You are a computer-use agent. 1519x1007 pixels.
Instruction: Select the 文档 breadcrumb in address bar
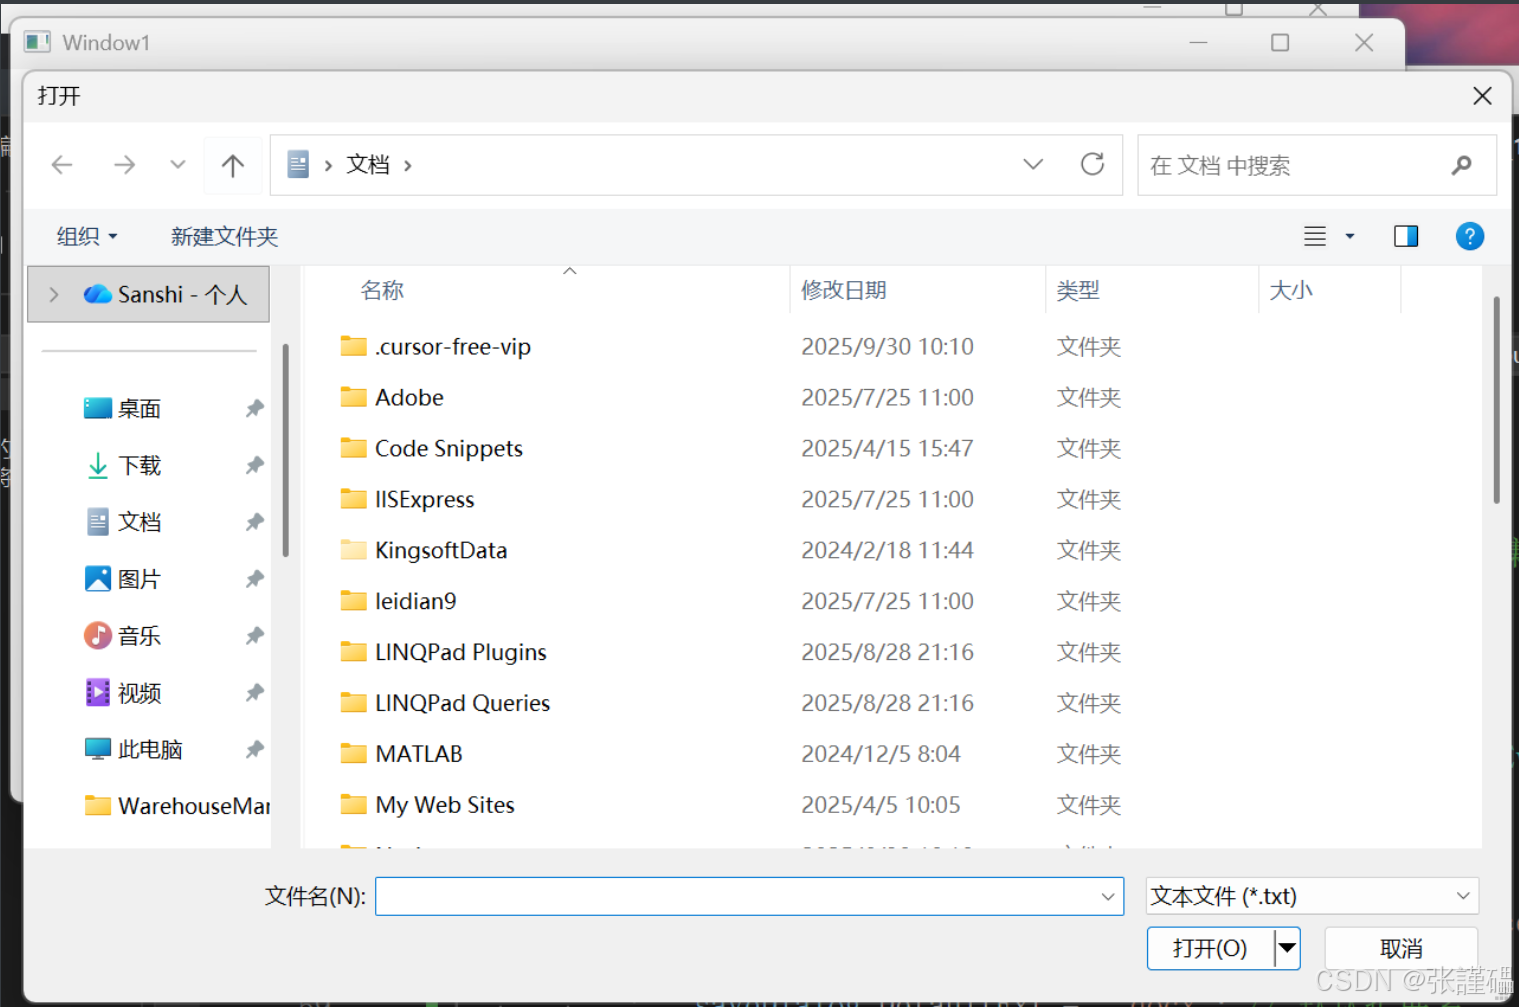(x=368, y=164)
